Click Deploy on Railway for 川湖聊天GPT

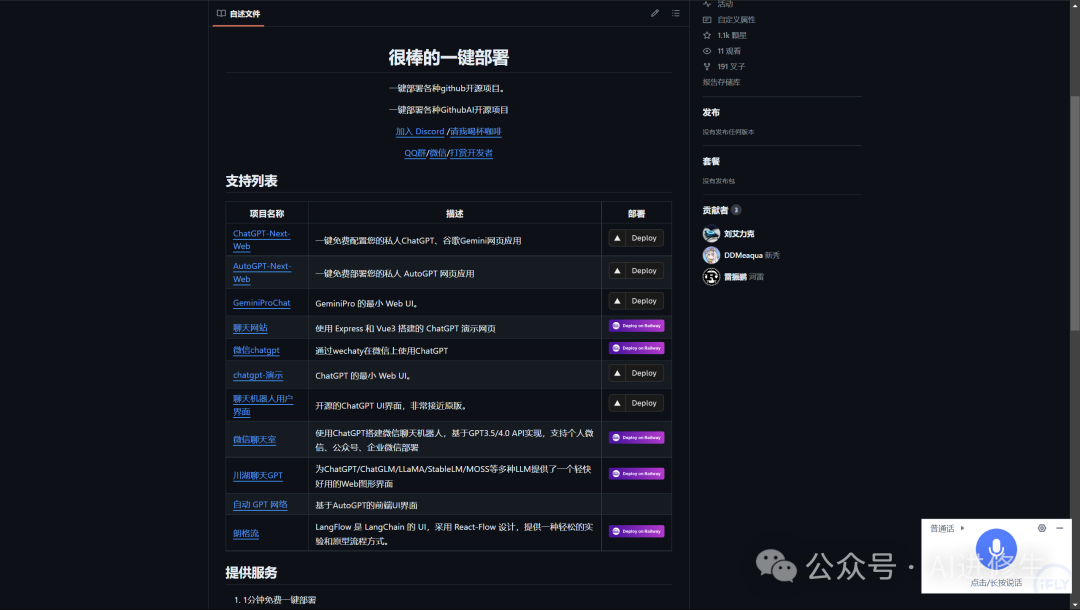(636, 474)
